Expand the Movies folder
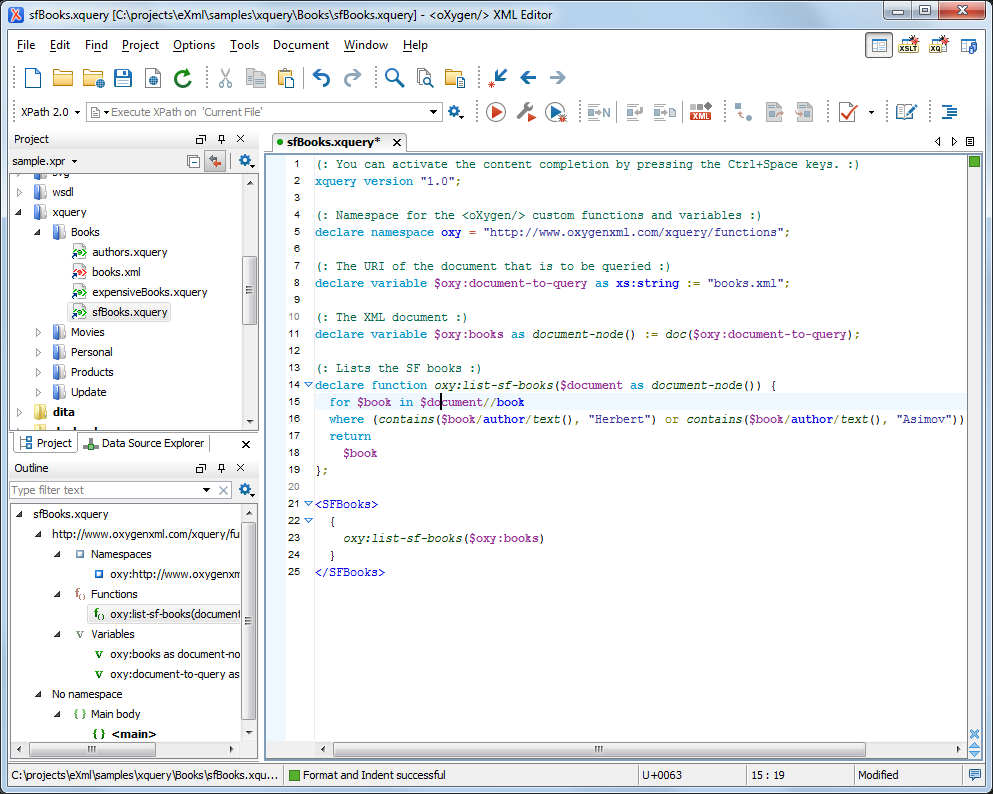This screenshot has width=993, height=794. pos(38,332)
